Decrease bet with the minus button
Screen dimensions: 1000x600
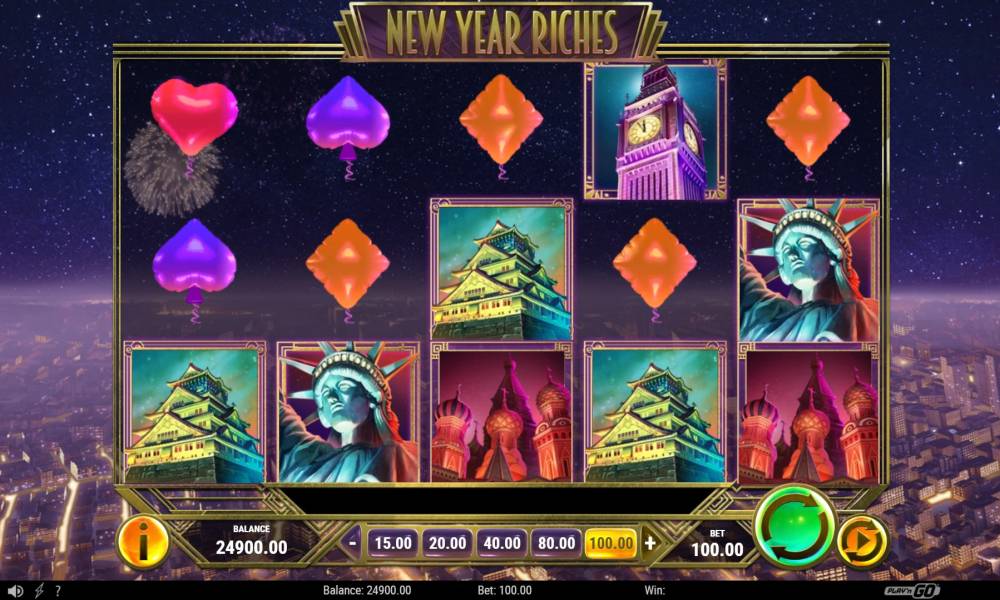point(352,543)
